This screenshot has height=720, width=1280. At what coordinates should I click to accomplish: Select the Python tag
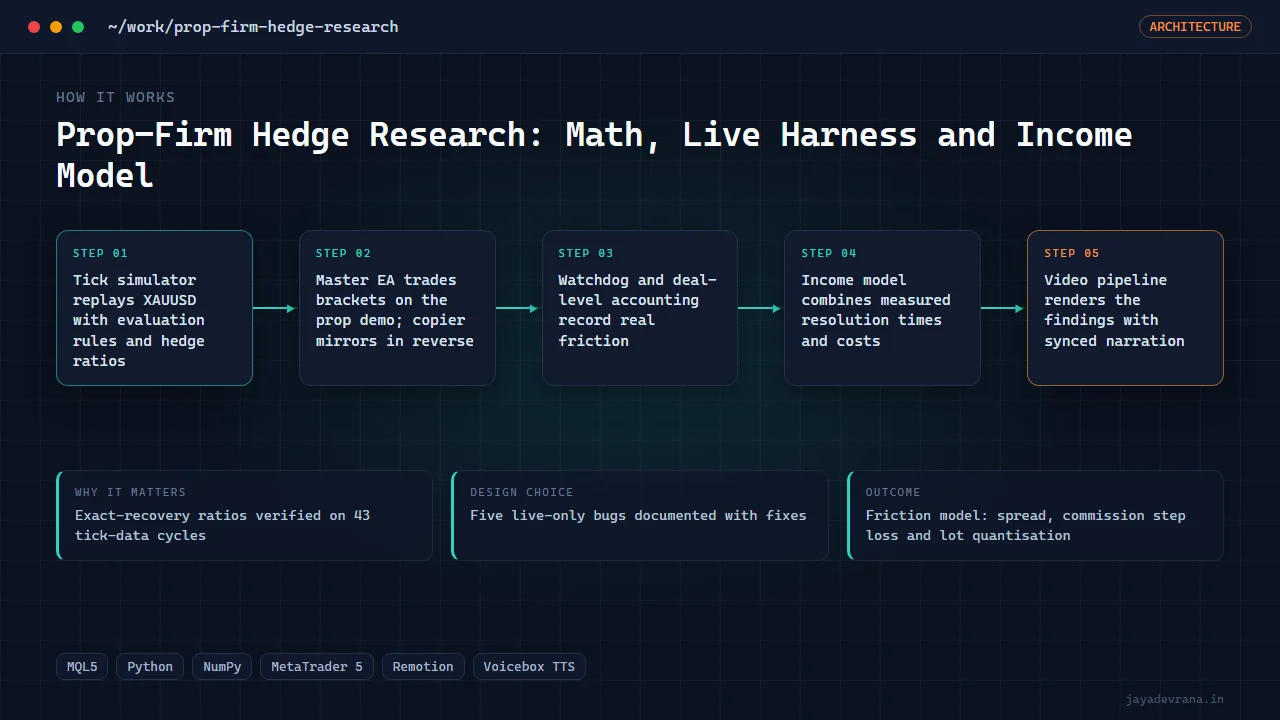tap(150, 667)
